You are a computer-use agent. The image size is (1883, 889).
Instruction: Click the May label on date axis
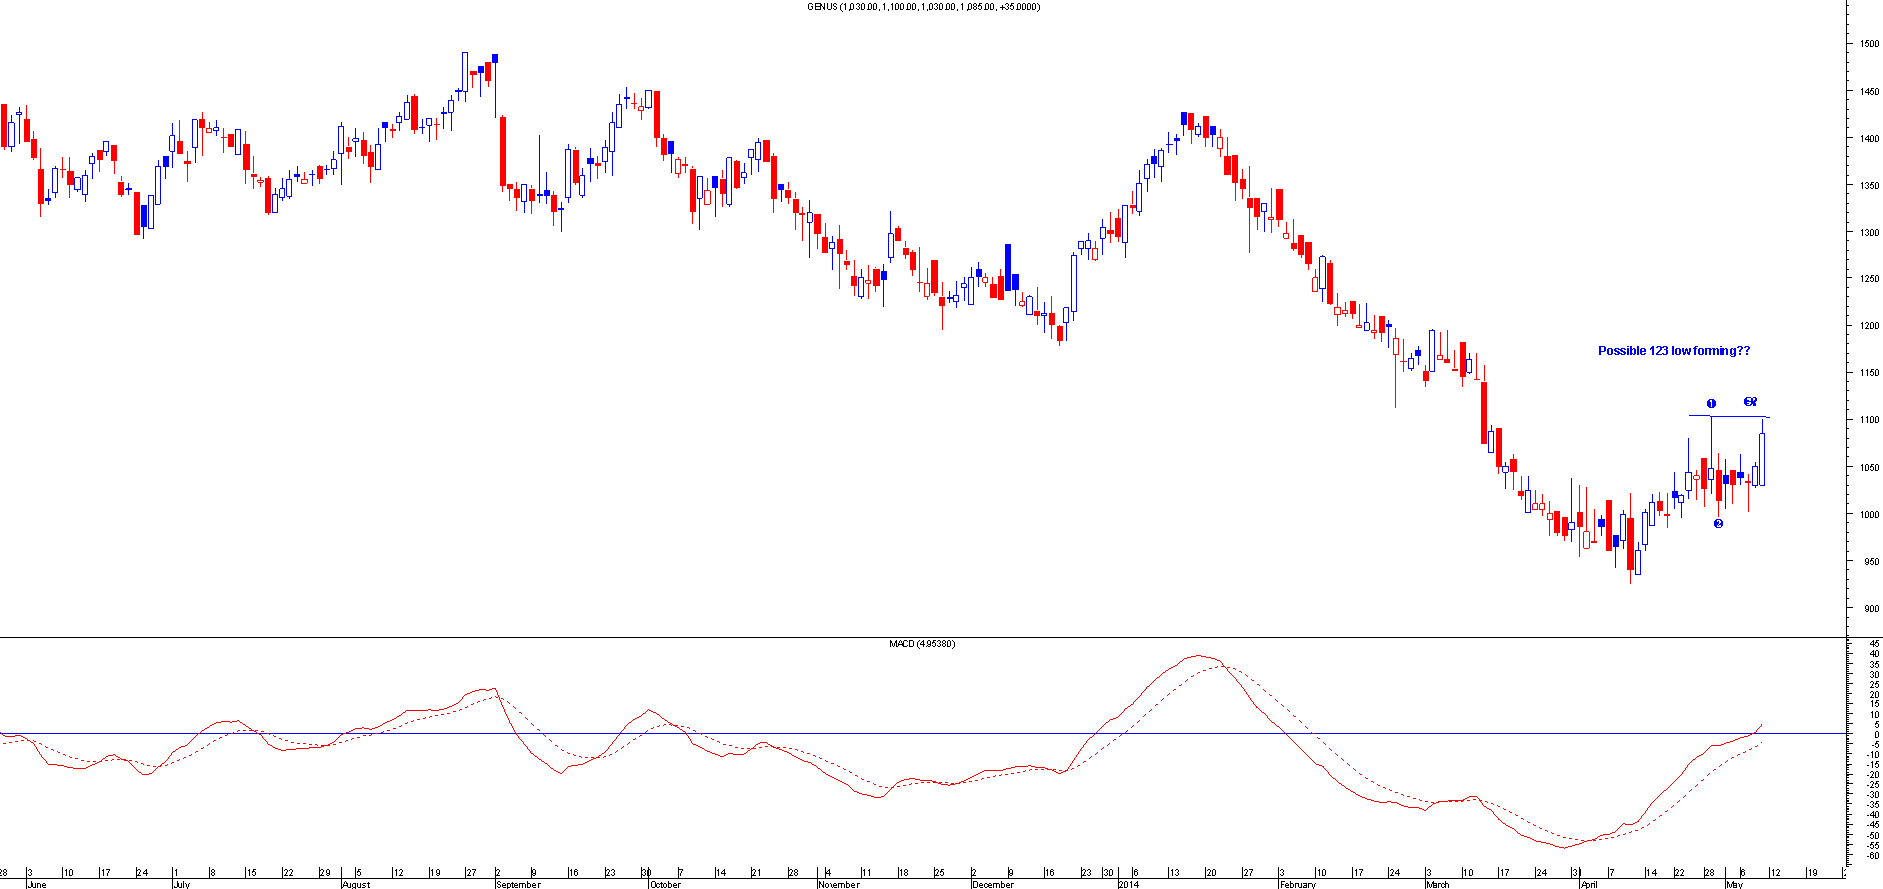tap(1734, 884)
